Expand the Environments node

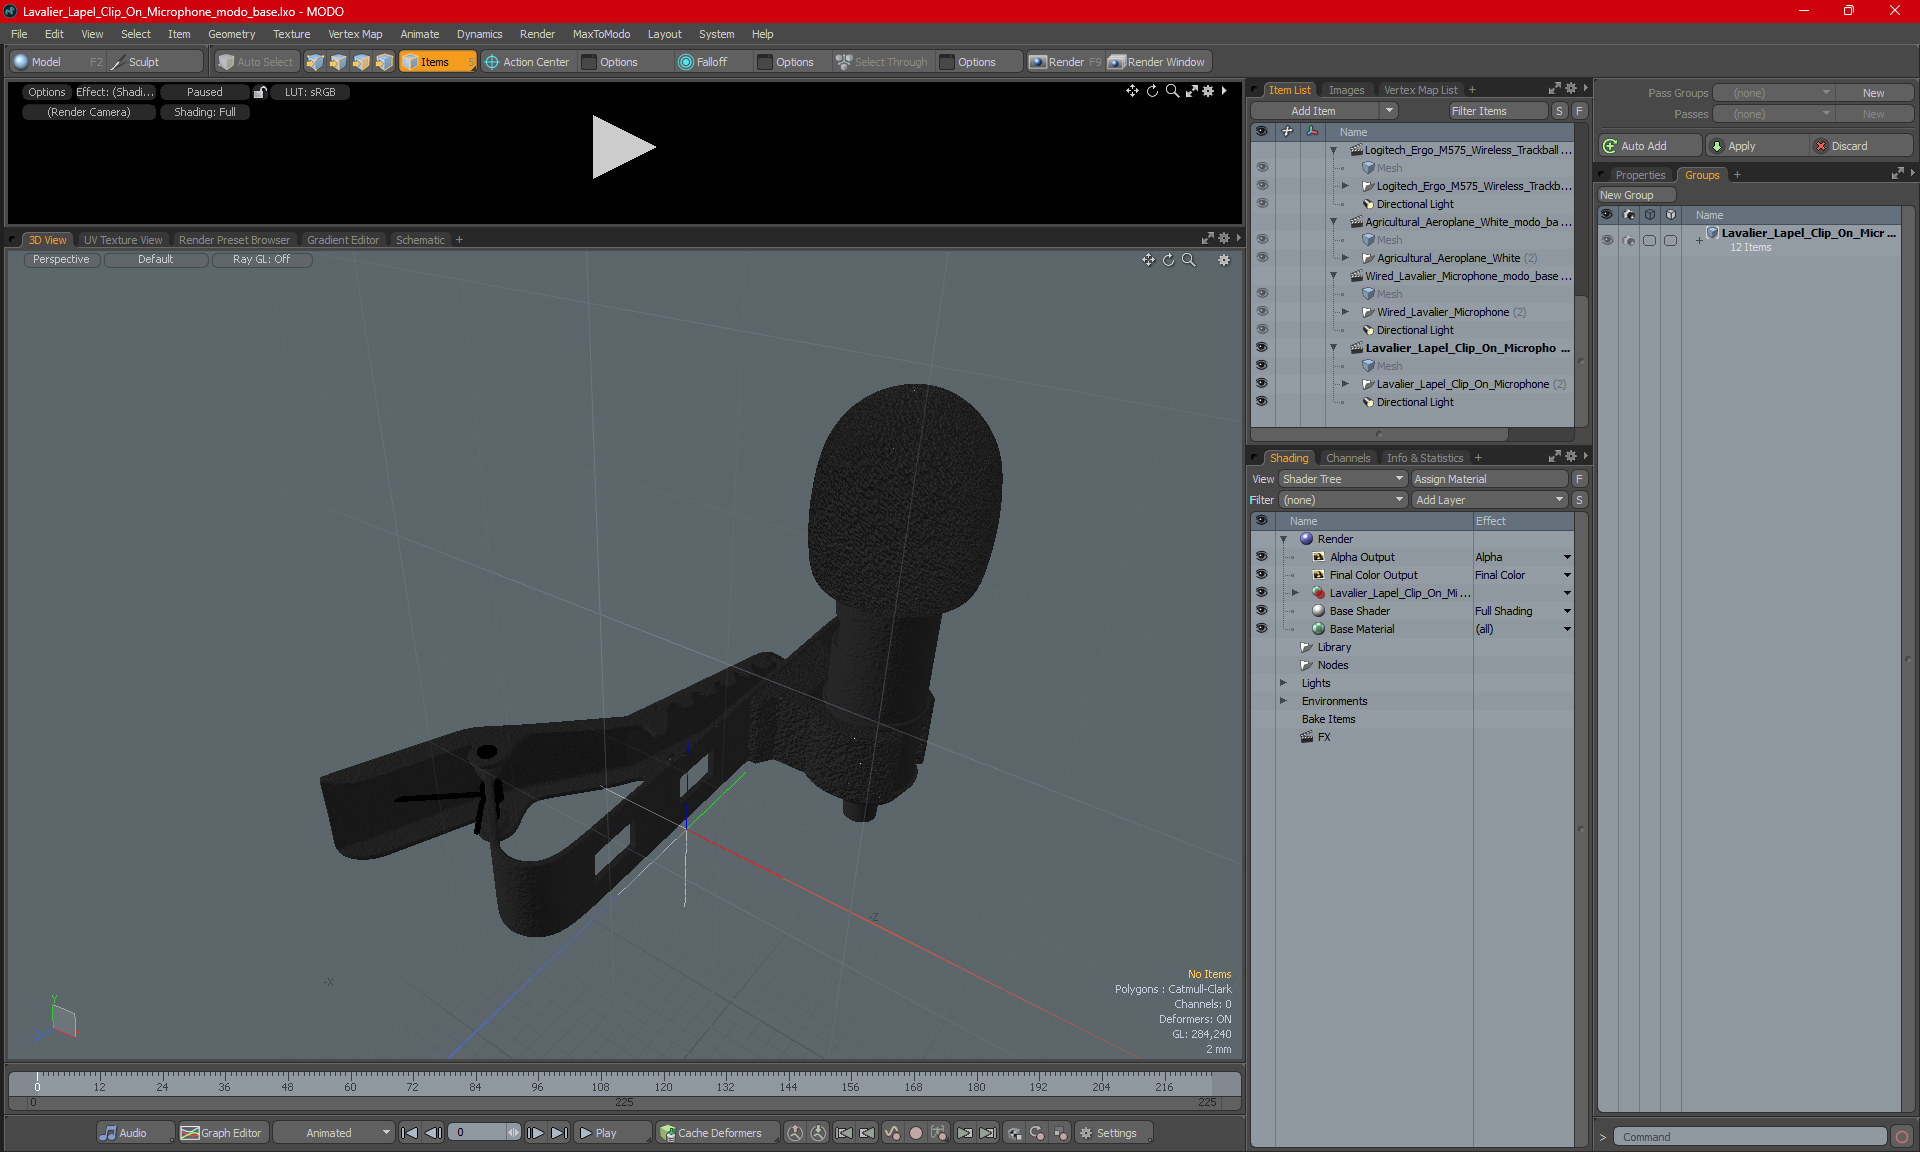coord(1283,701)
